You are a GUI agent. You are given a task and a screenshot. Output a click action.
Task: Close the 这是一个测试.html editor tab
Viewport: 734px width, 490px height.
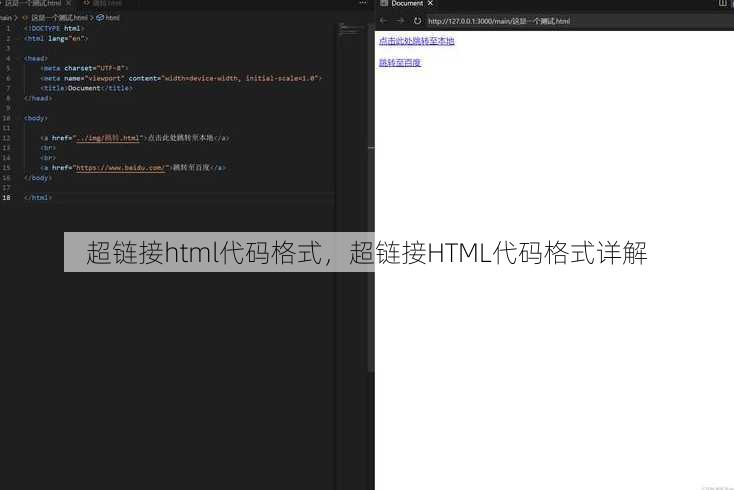coord(68,3)
